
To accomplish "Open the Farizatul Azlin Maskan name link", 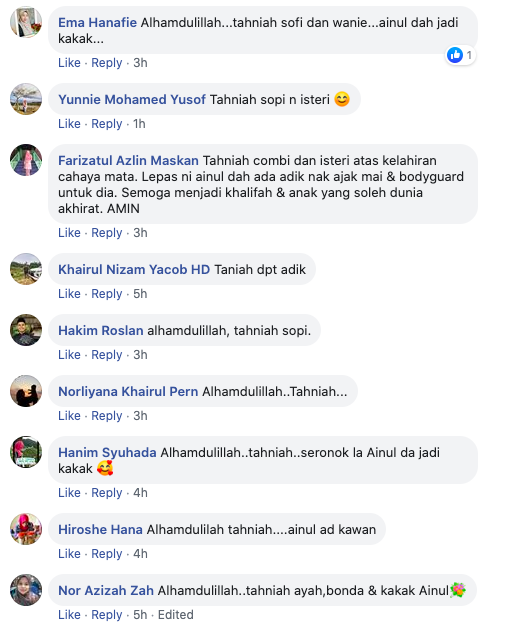I will tap(128, 160).
